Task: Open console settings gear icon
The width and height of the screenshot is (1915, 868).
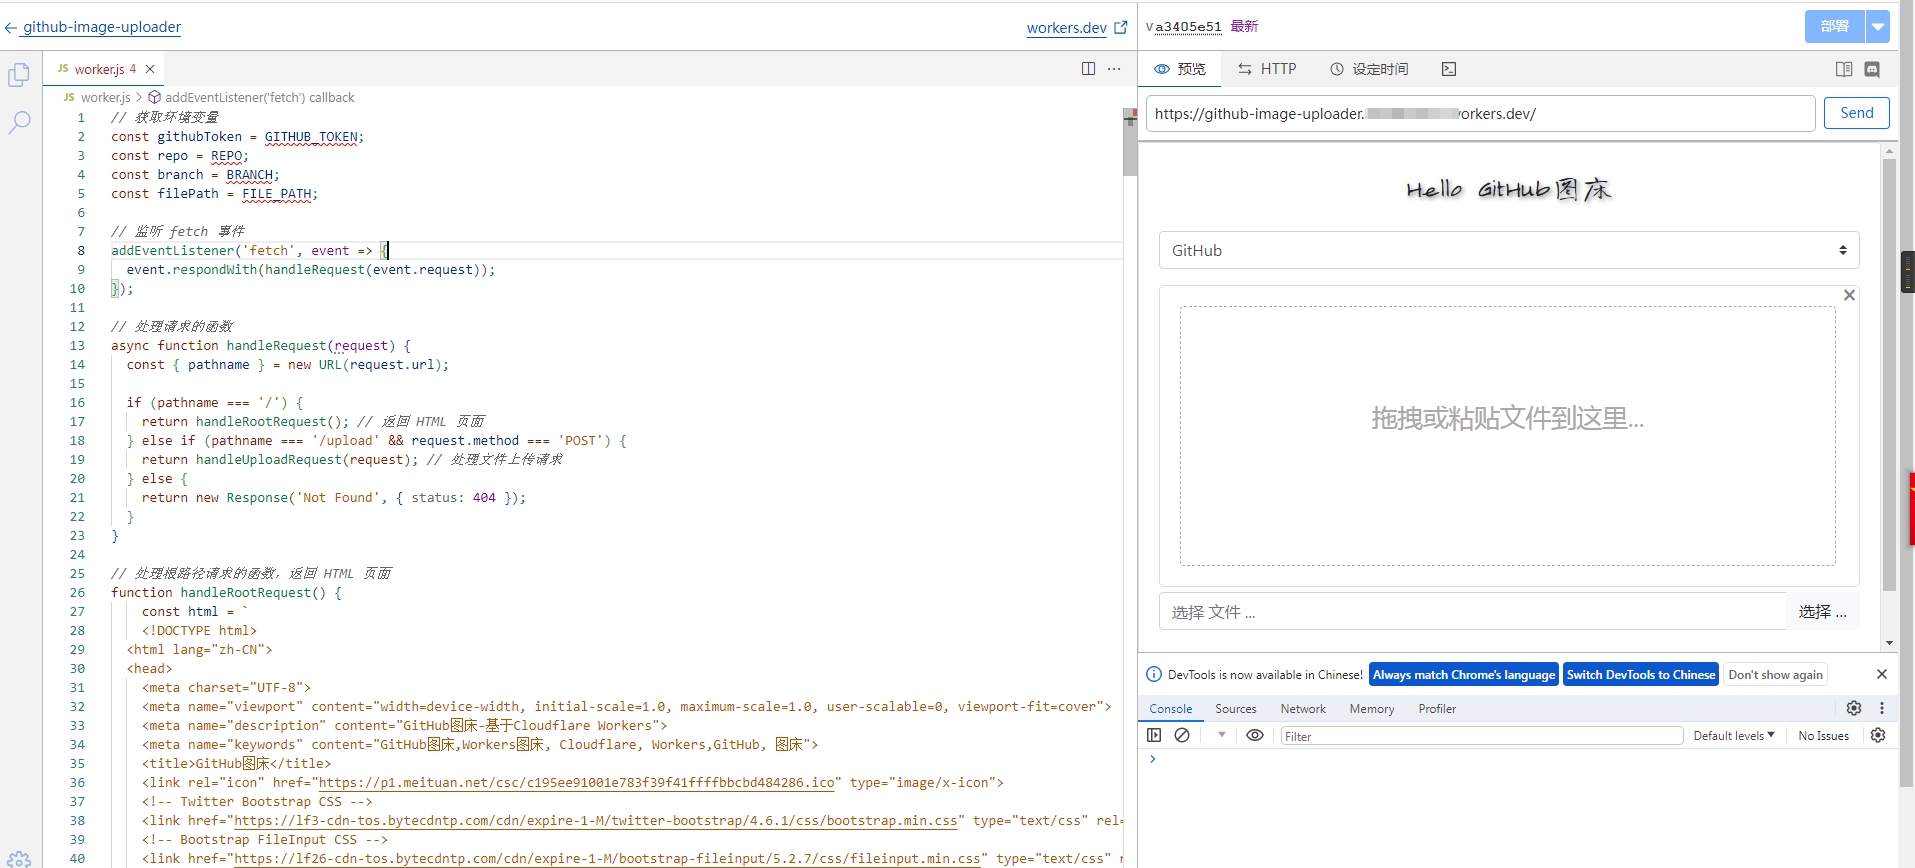Action: pos(1878,735)
